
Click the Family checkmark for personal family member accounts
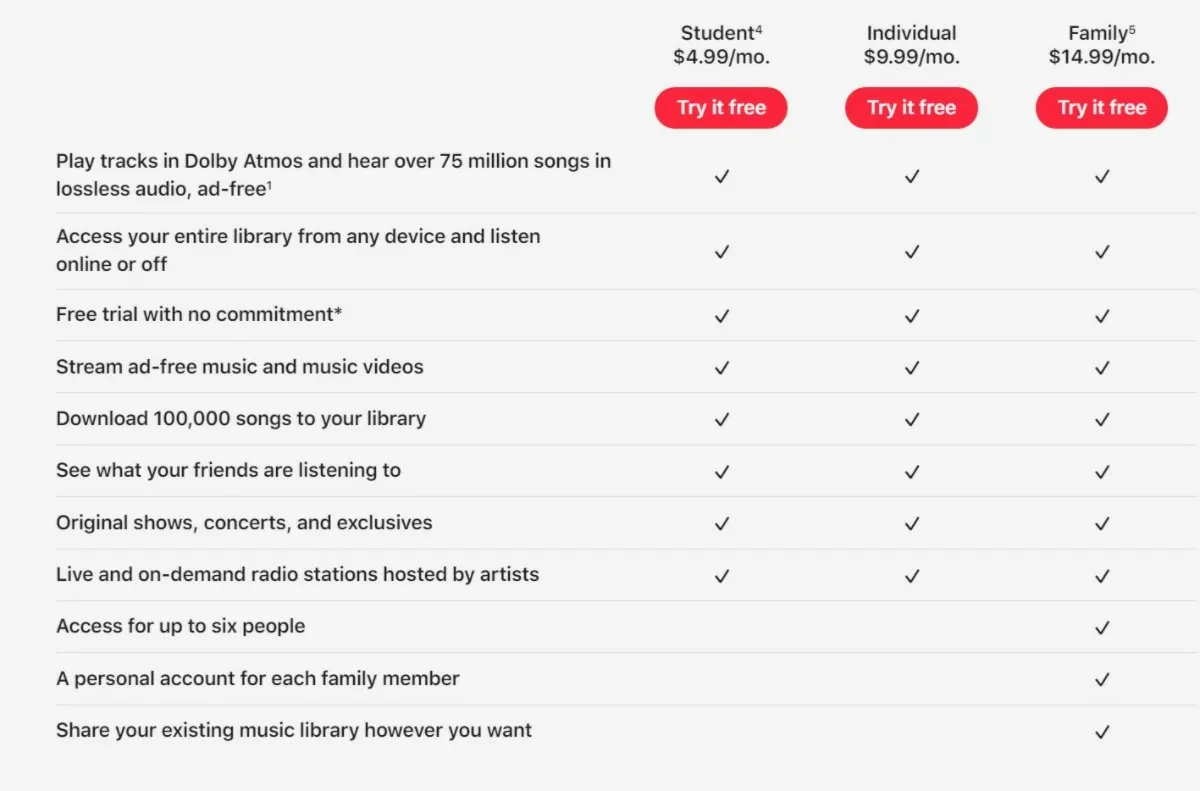1101,679
